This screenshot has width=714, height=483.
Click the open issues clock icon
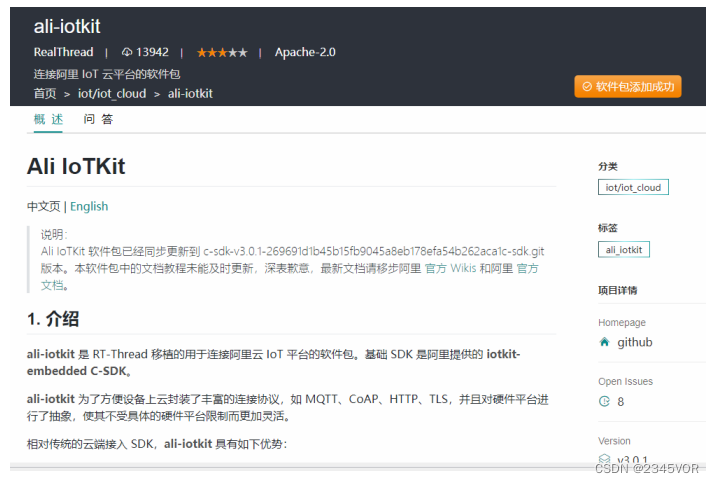604,402
